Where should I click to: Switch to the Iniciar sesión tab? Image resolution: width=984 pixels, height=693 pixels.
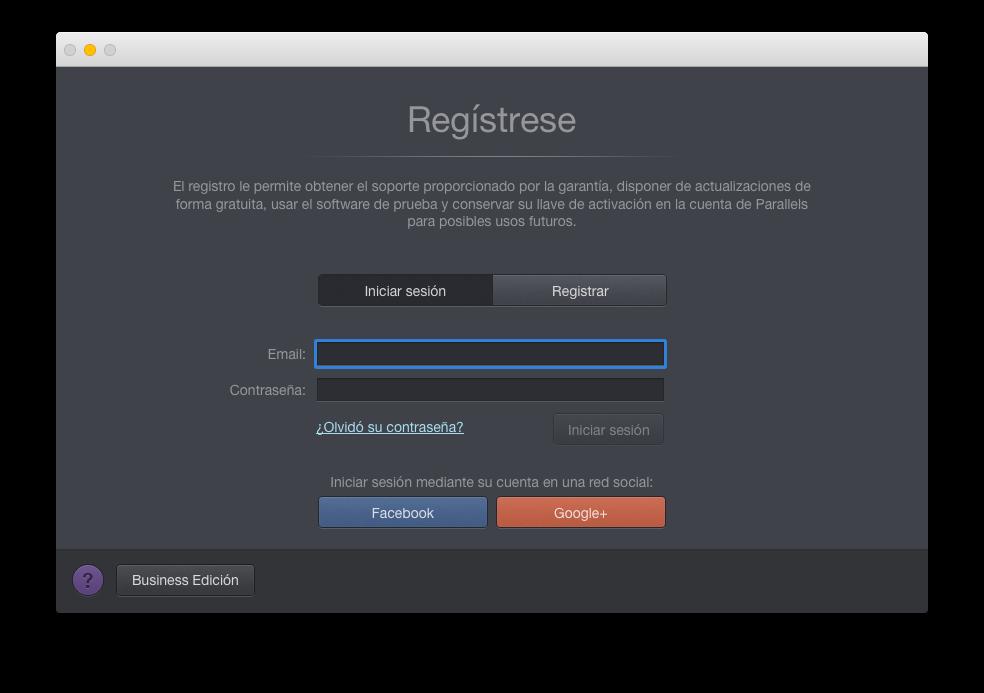pyautogui.click(x=405, y=291)
